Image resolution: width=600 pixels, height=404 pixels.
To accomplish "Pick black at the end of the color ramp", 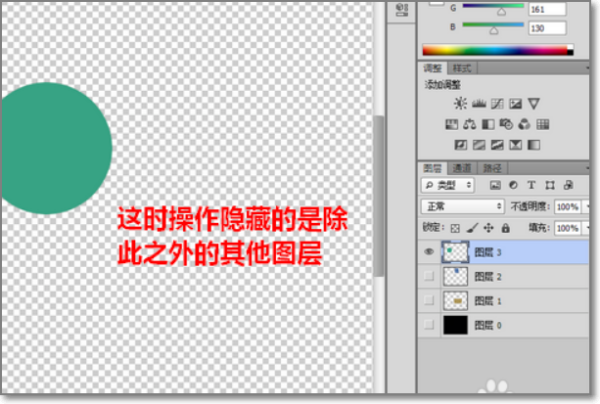I will [x=570, y=52].
